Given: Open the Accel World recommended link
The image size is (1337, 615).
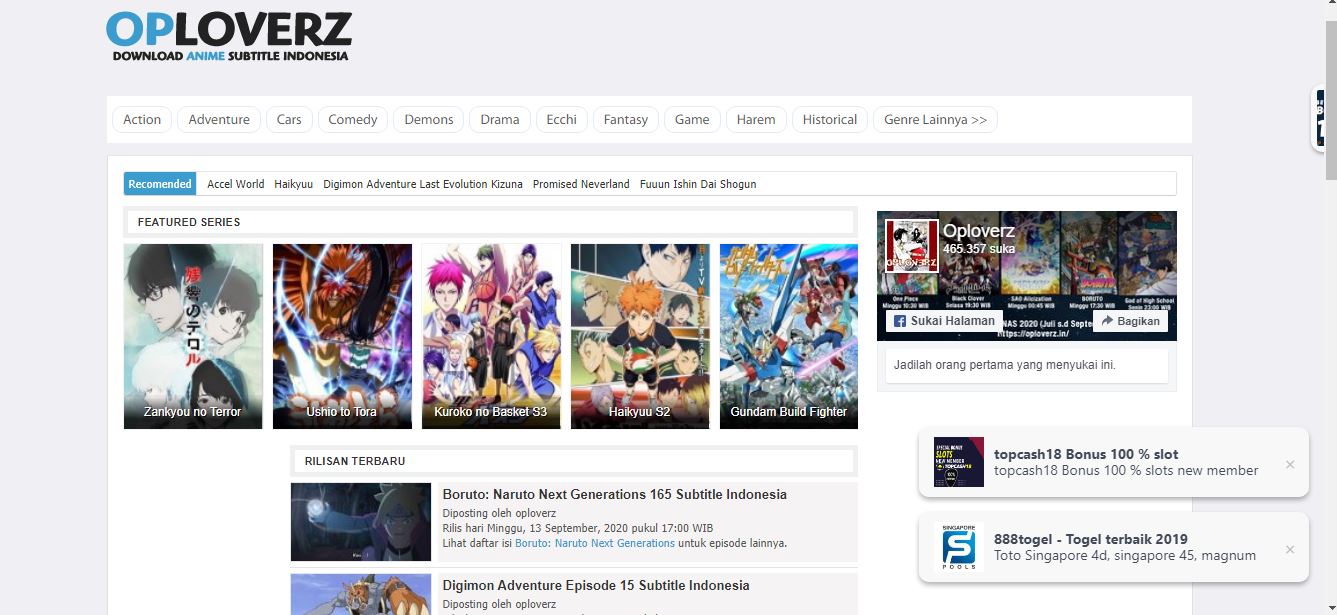Looking at the screenshot, I should pos(235,184).
